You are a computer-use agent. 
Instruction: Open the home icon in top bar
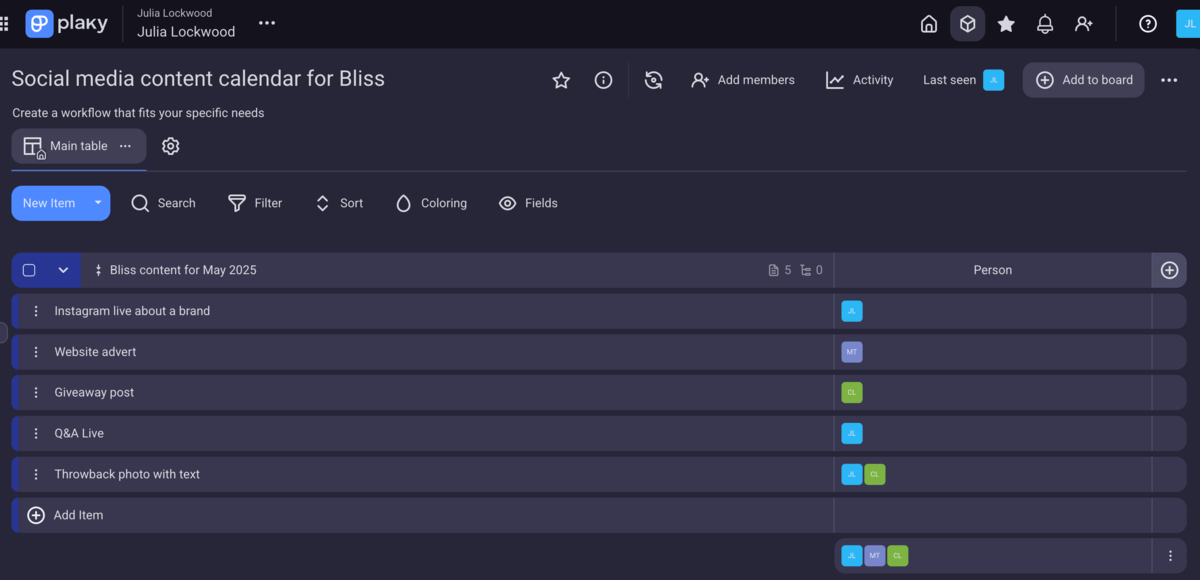click(x=929, y=24)
